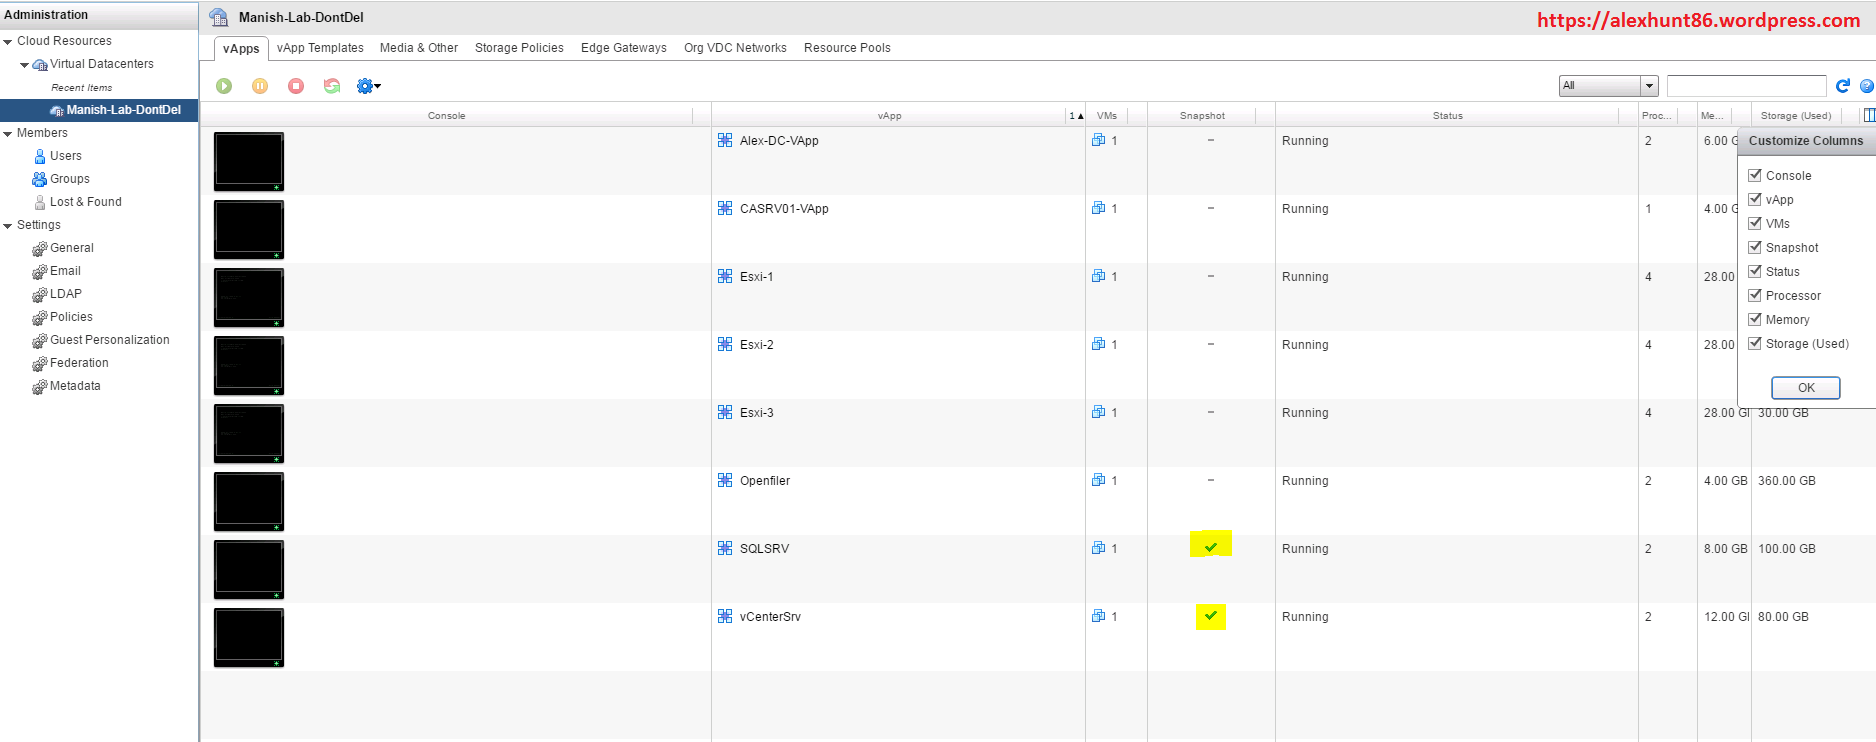Click the blue refresh arrow icon
Image resolution: width=1876 pixels, height=742 pixels.
(x=1843, y=86)
